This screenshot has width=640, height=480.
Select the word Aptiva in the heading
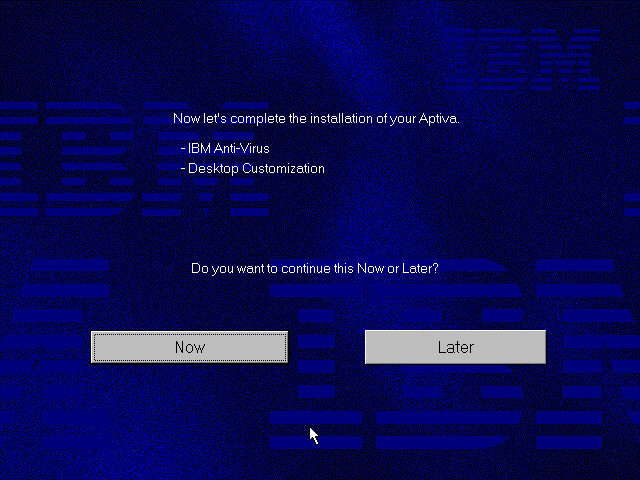pyautogui.click(x=438, y=118)
